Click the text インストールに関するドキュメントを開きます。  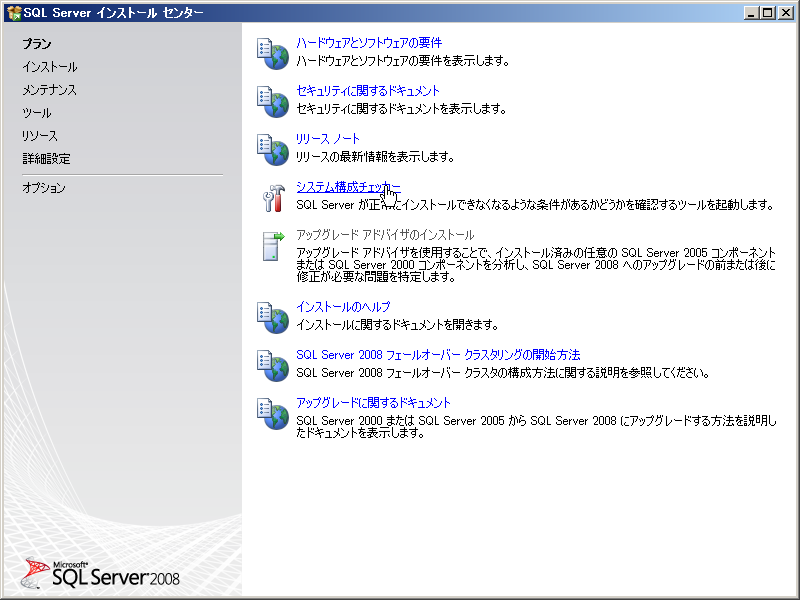click(x=397, y=324)
